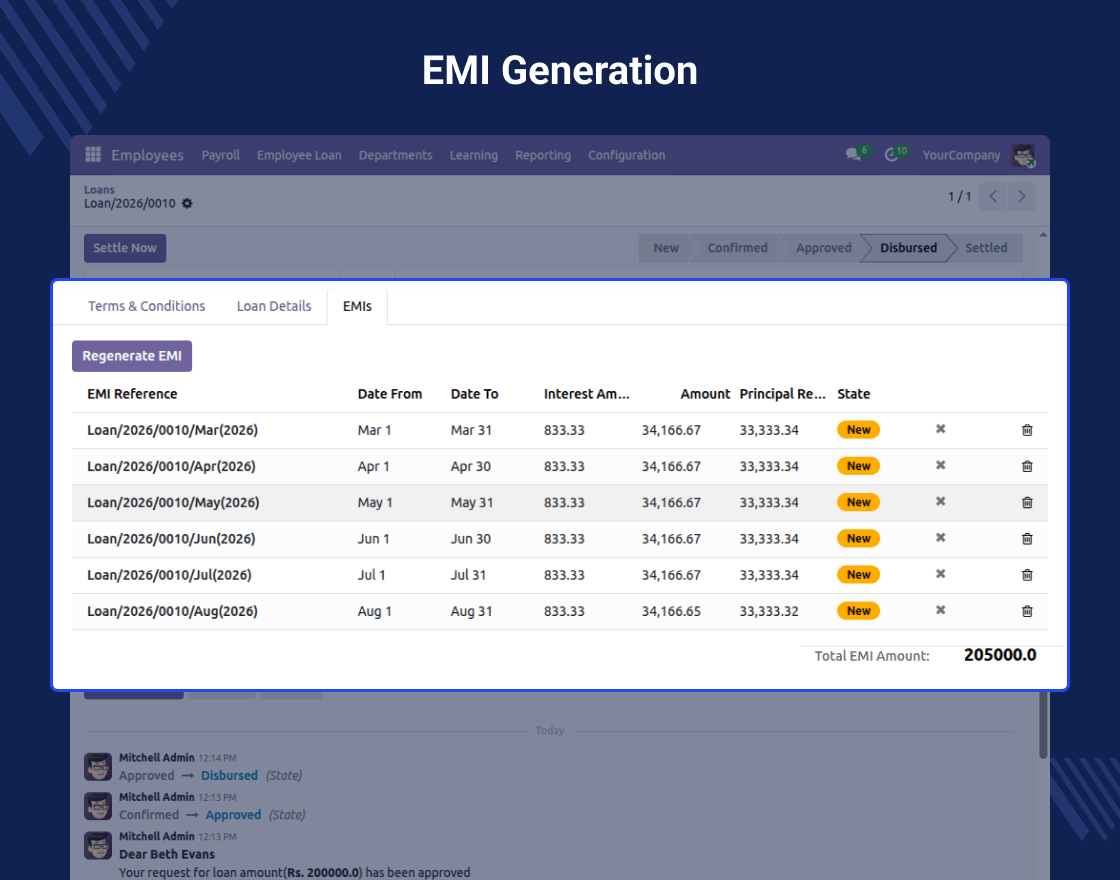Open the Employee Loan menu
The height and width of the screenshot is (880, 1120).
pos(299,155)
